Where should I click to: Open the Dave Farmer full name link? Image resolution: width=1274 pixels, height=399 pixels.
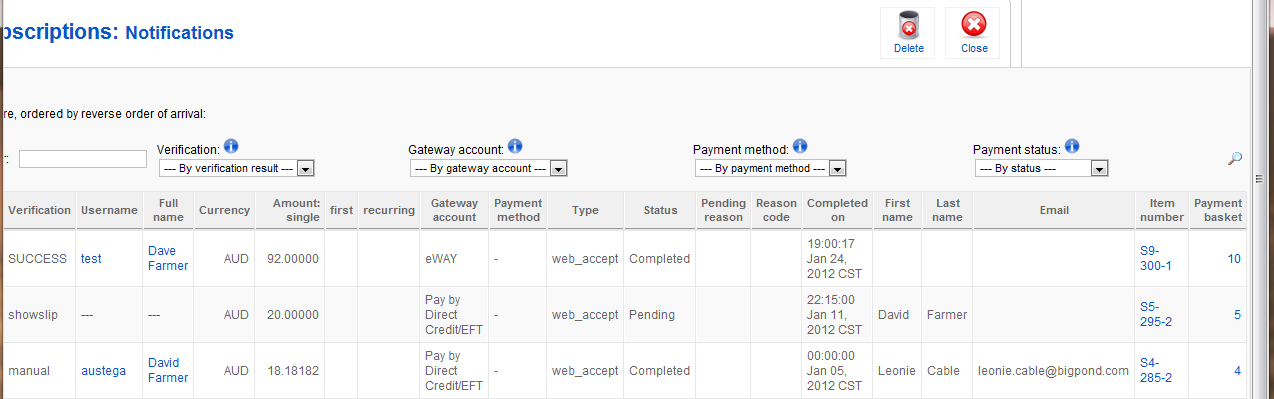point(168,258)
